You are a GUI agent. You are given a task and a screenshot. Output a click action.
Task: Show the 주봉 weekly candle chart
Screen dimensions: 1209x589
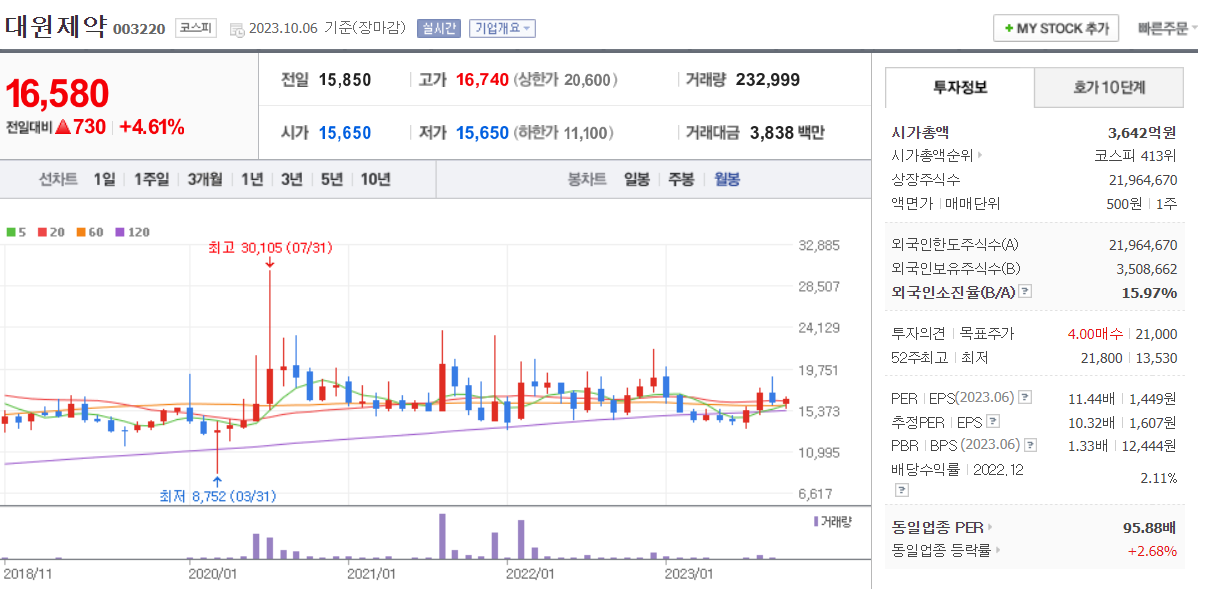point(681,180)
